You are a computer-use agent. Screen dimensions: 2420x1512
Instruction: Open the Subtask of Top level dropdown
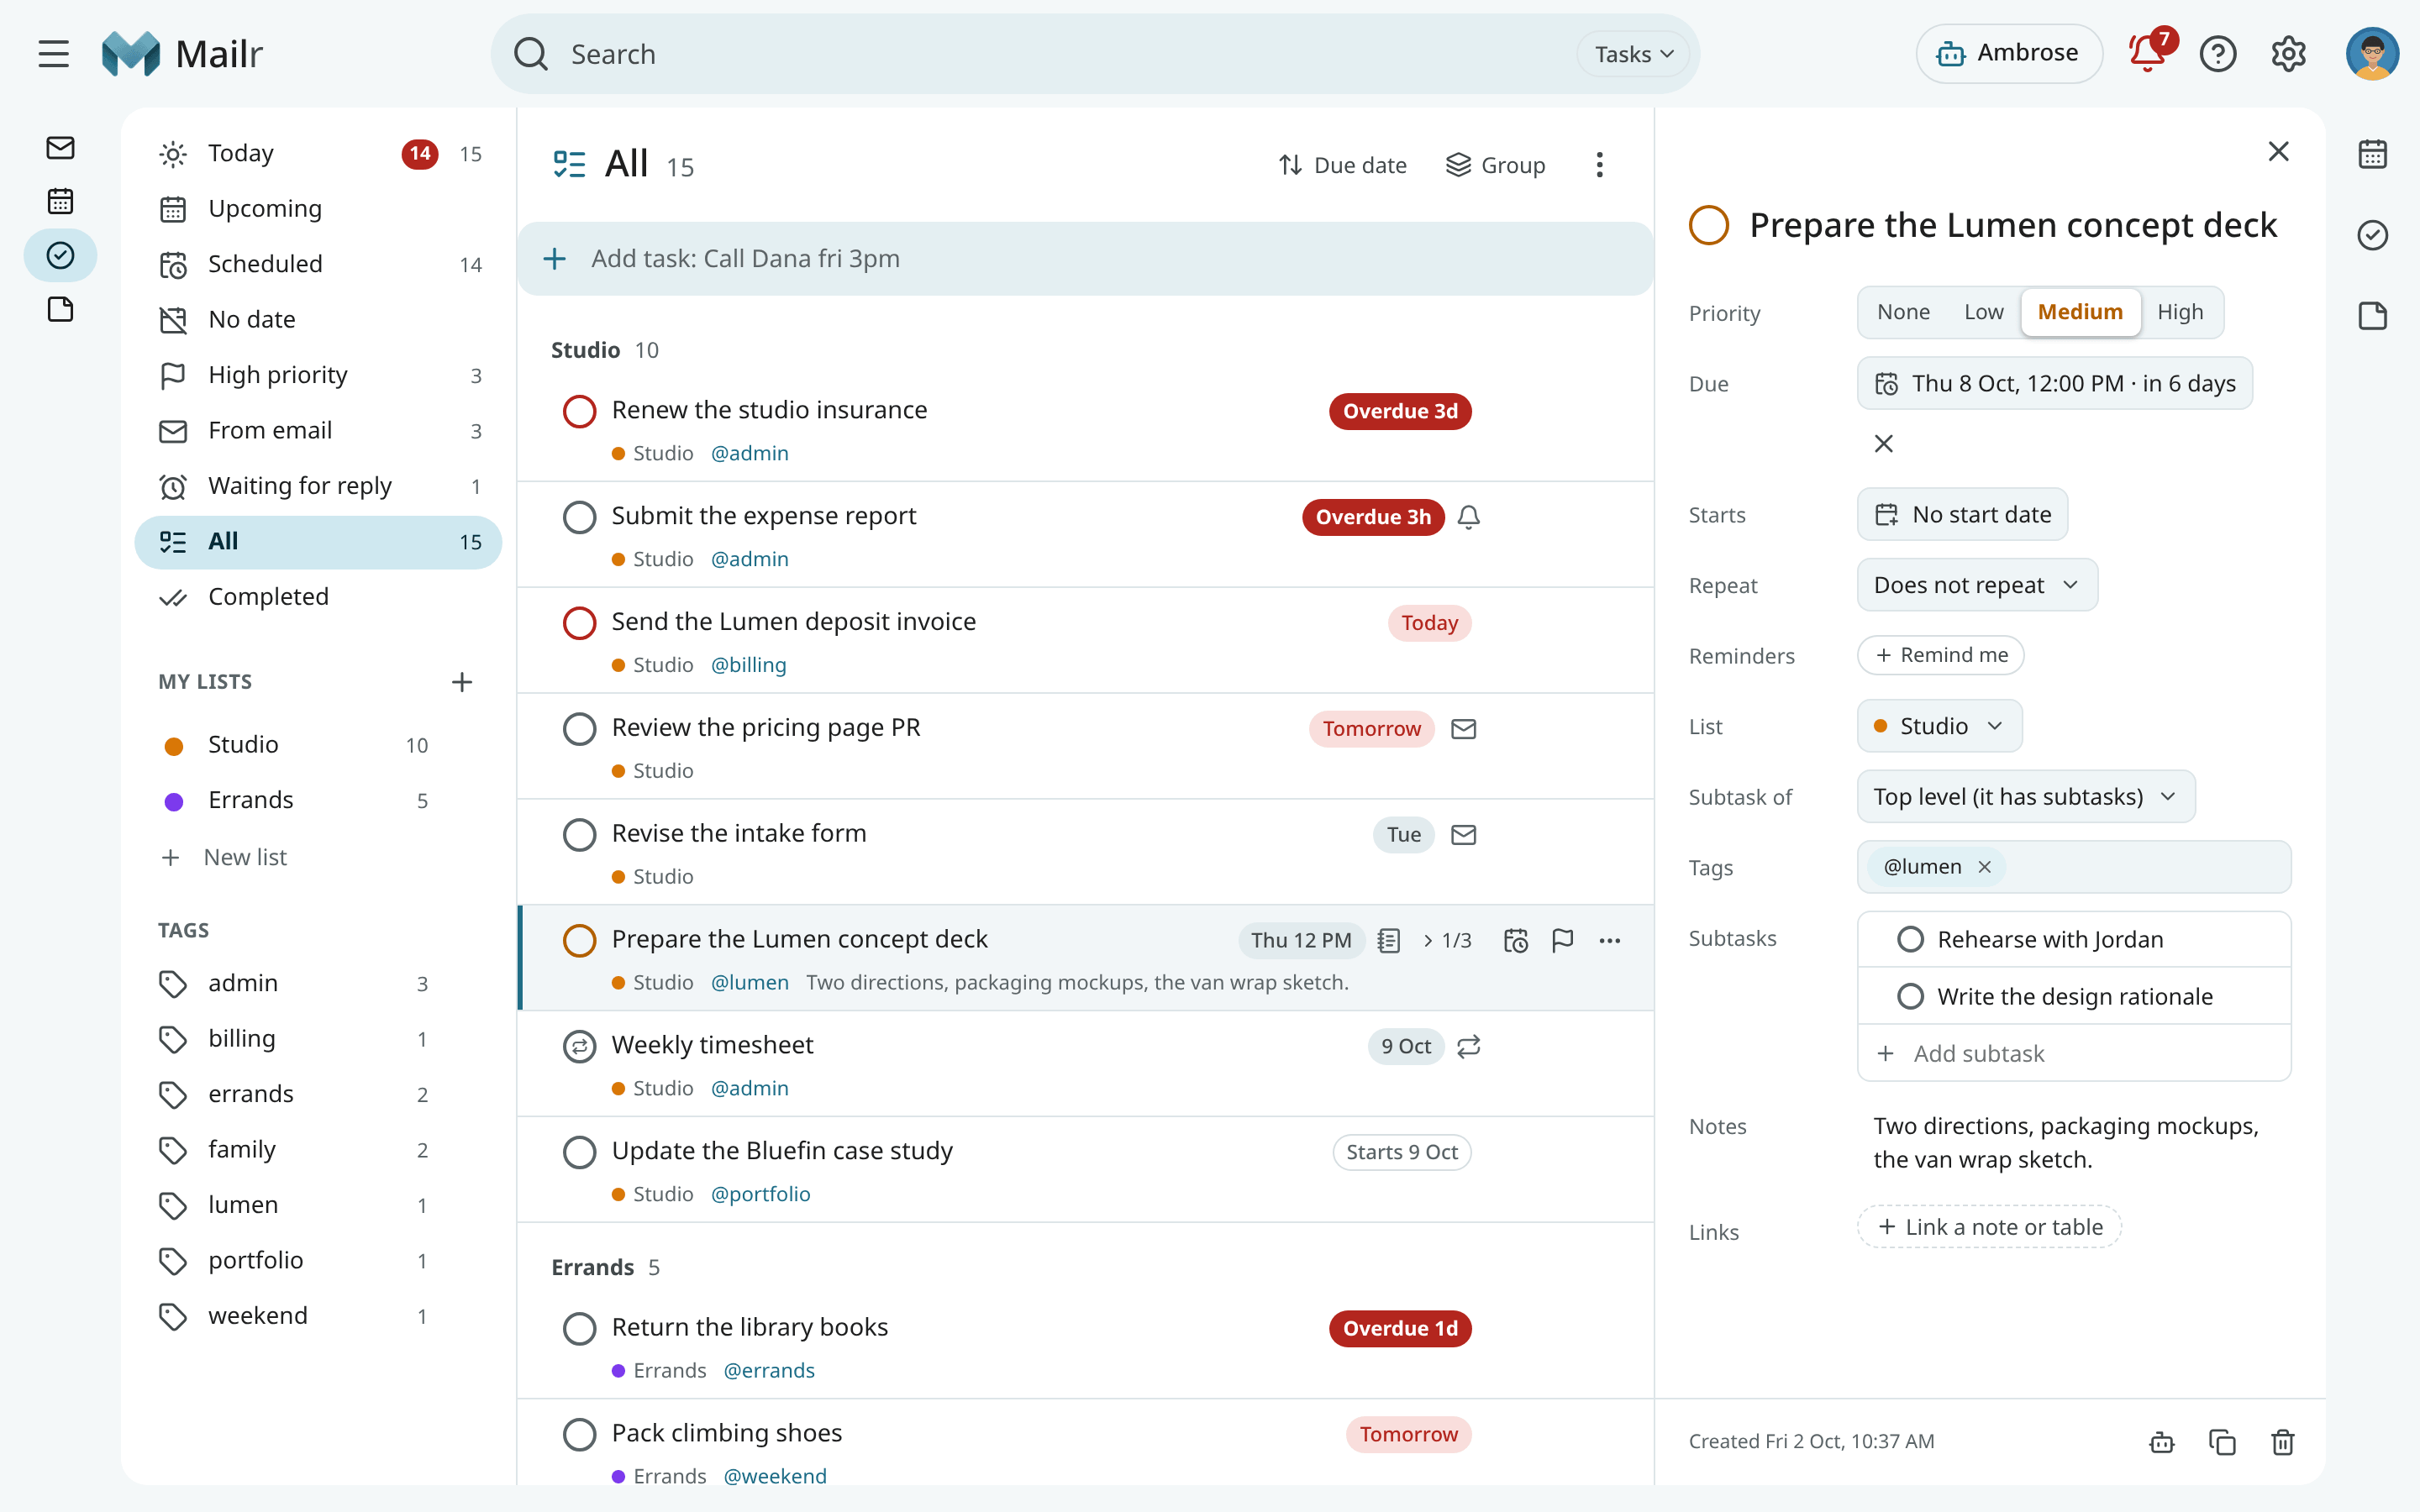(2025, 797)
